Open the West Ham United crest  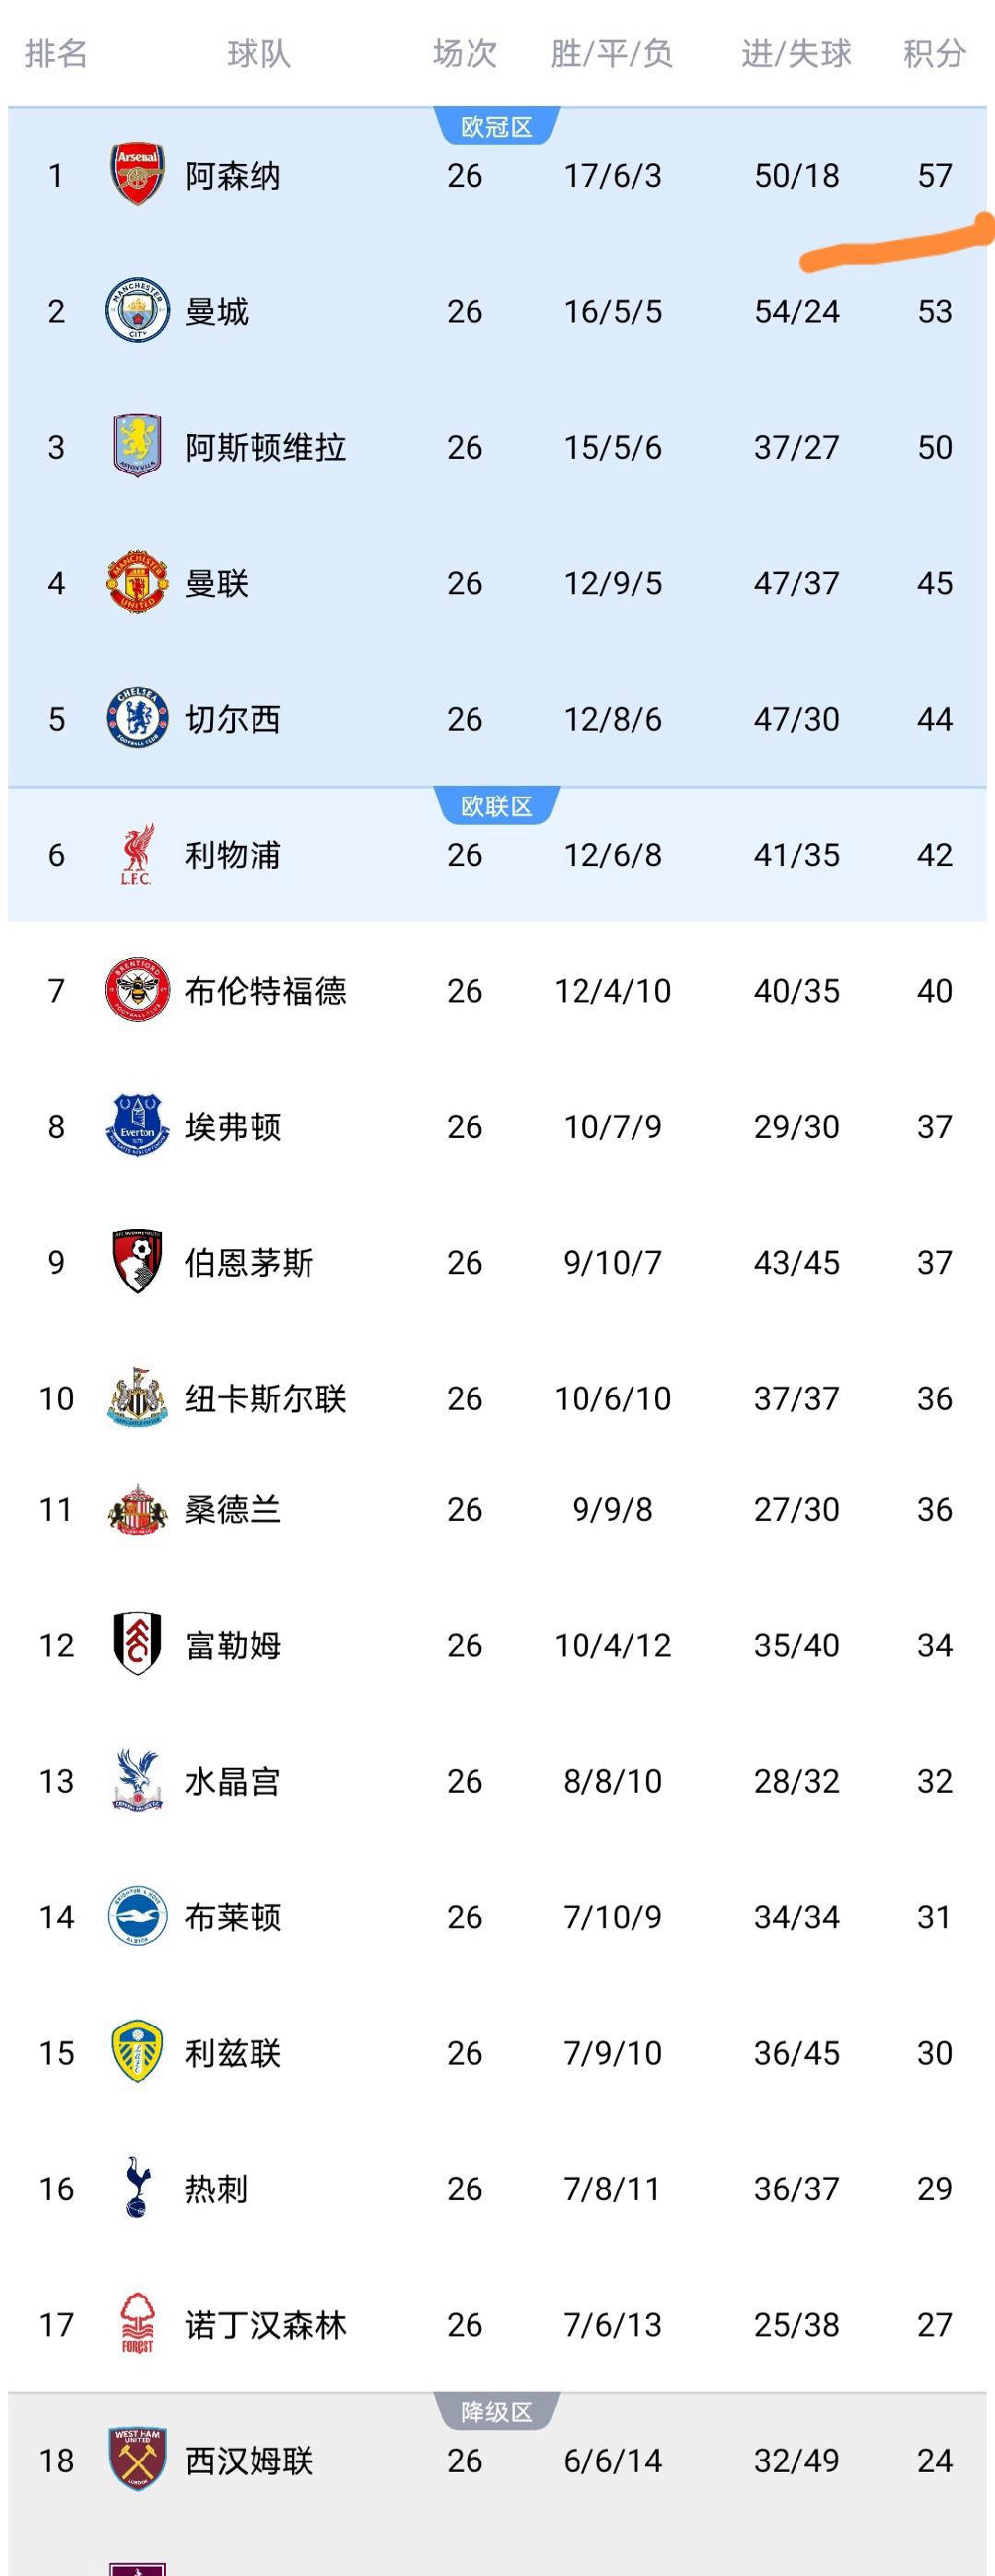point(137,2460)
